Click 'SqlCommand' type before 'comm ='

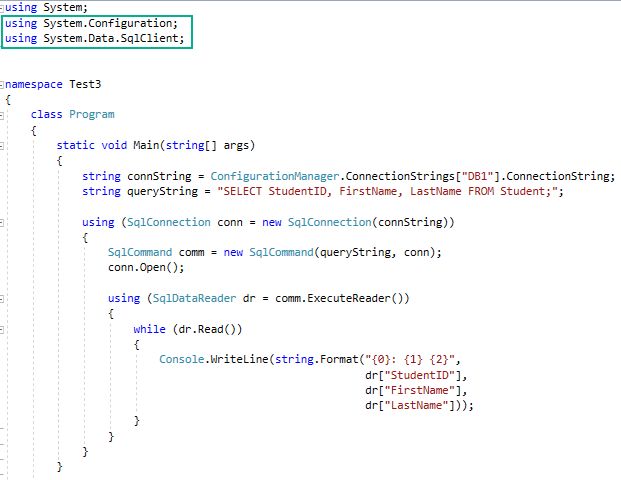tap(140, 252)
